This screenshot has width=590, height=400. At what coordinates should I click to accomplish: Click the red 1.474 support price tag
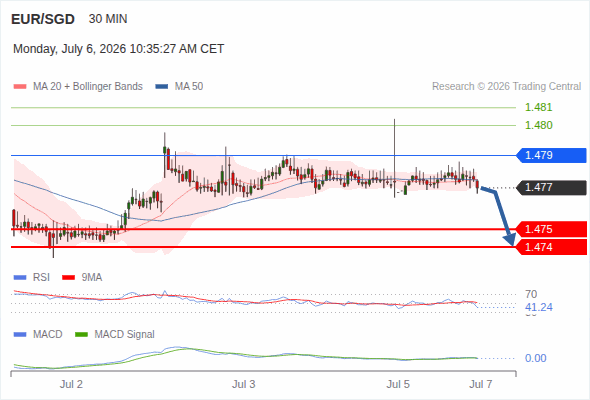point(551,247)
